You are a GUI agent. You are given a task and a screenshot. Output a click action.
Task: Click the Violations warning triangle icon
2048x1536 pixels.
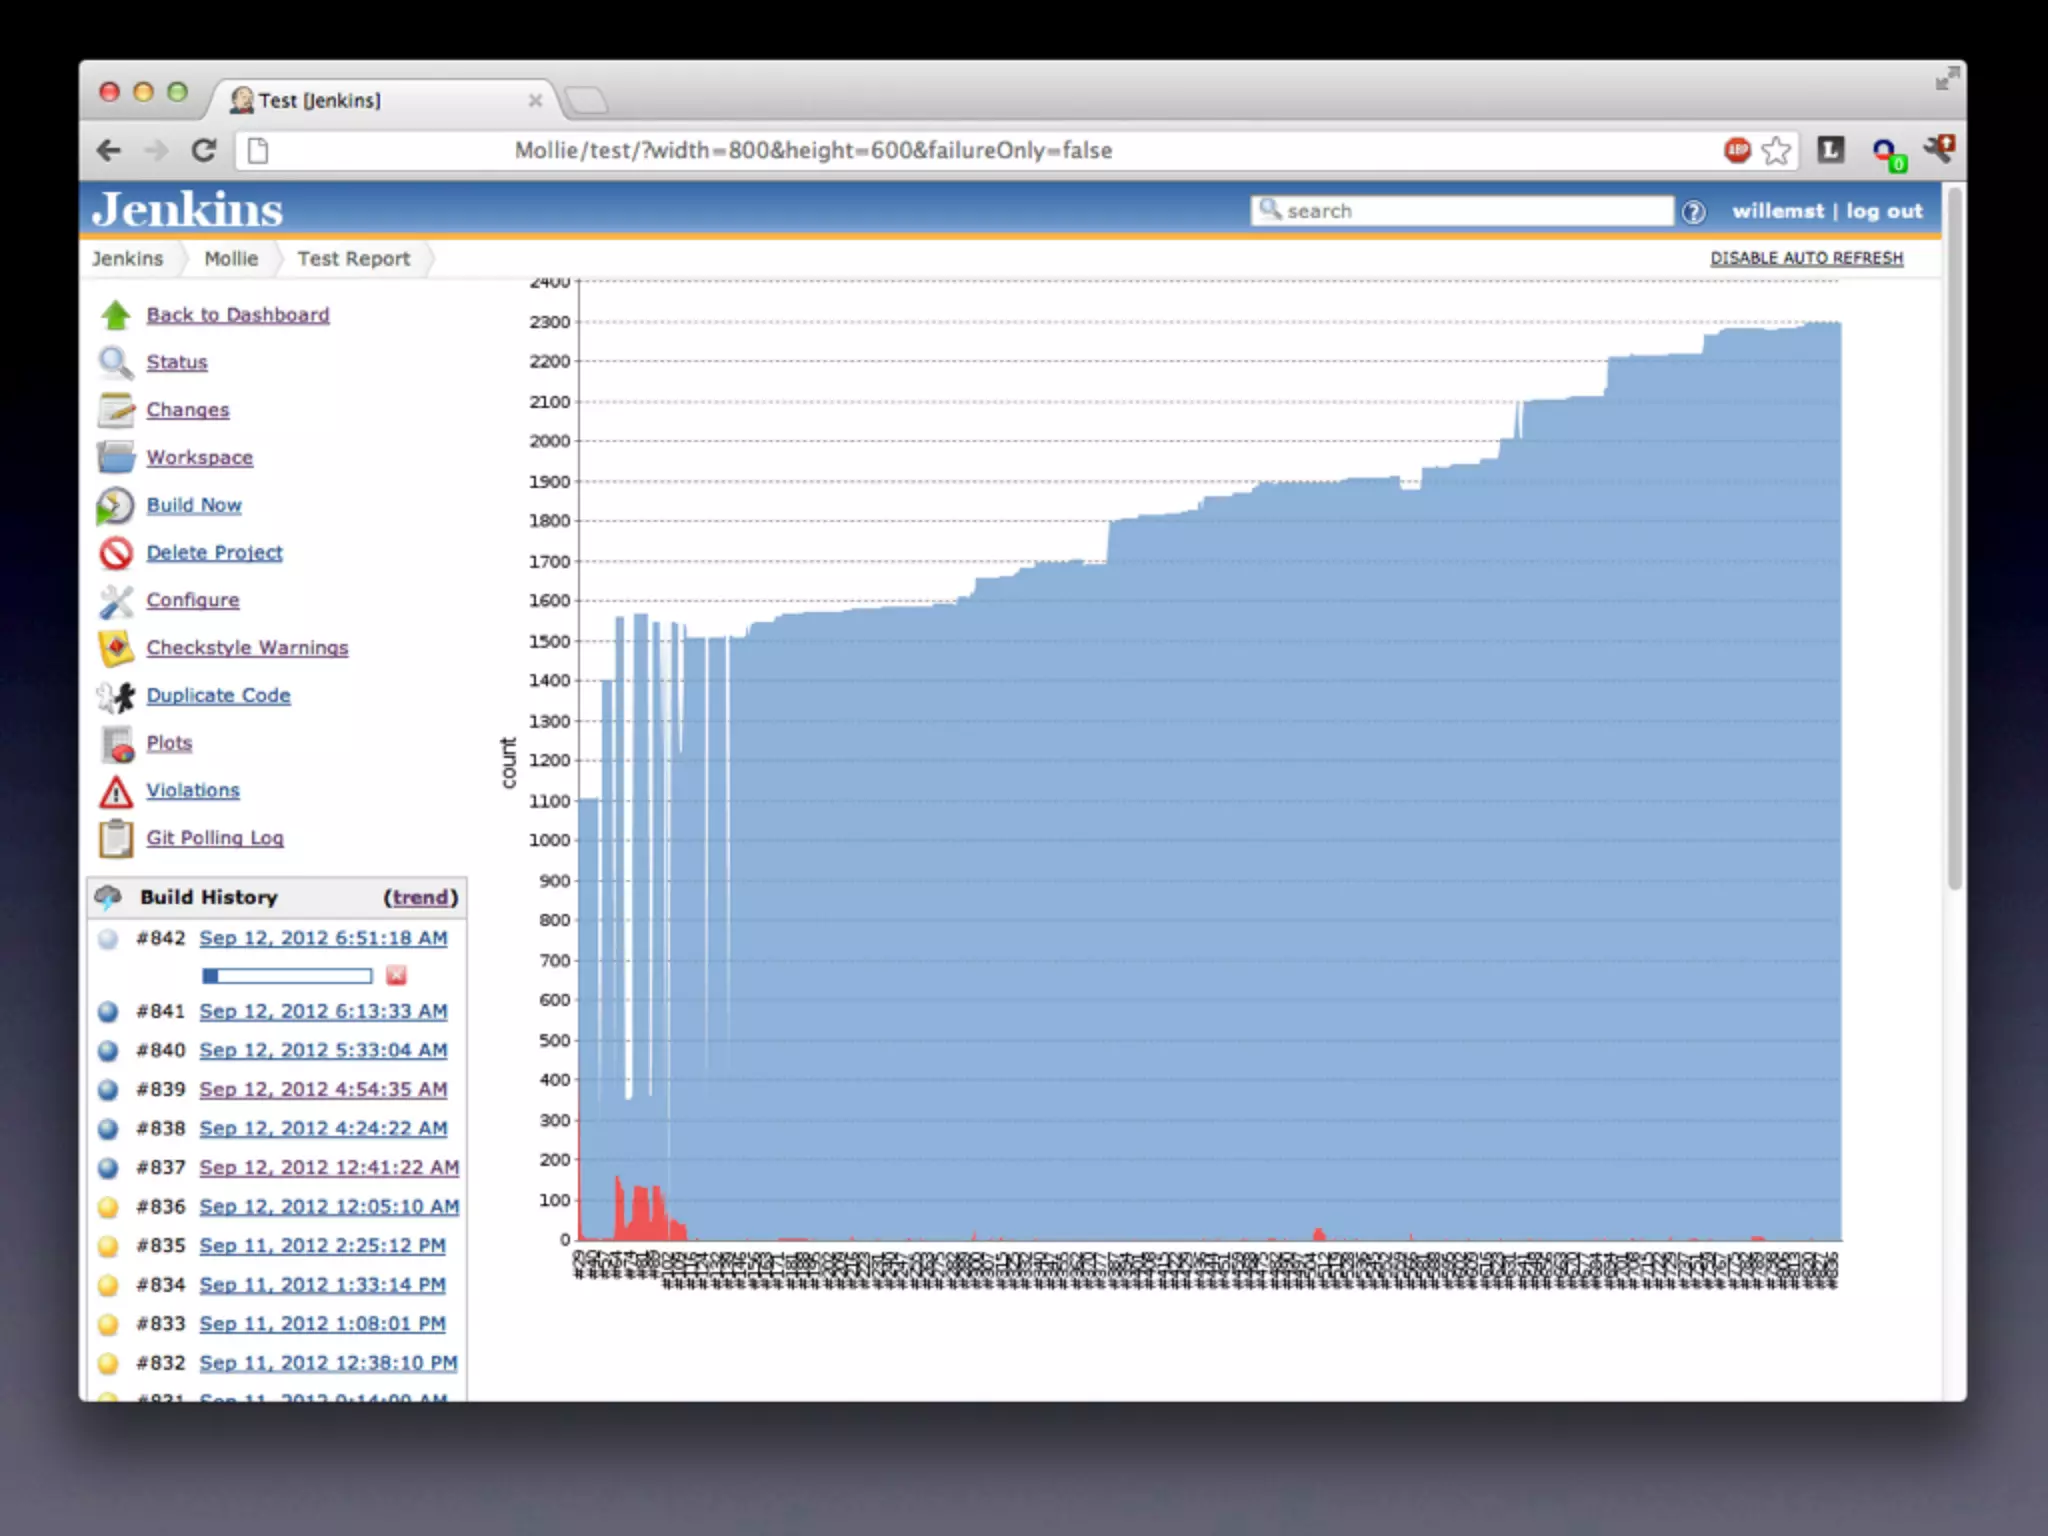pos(116,792)
